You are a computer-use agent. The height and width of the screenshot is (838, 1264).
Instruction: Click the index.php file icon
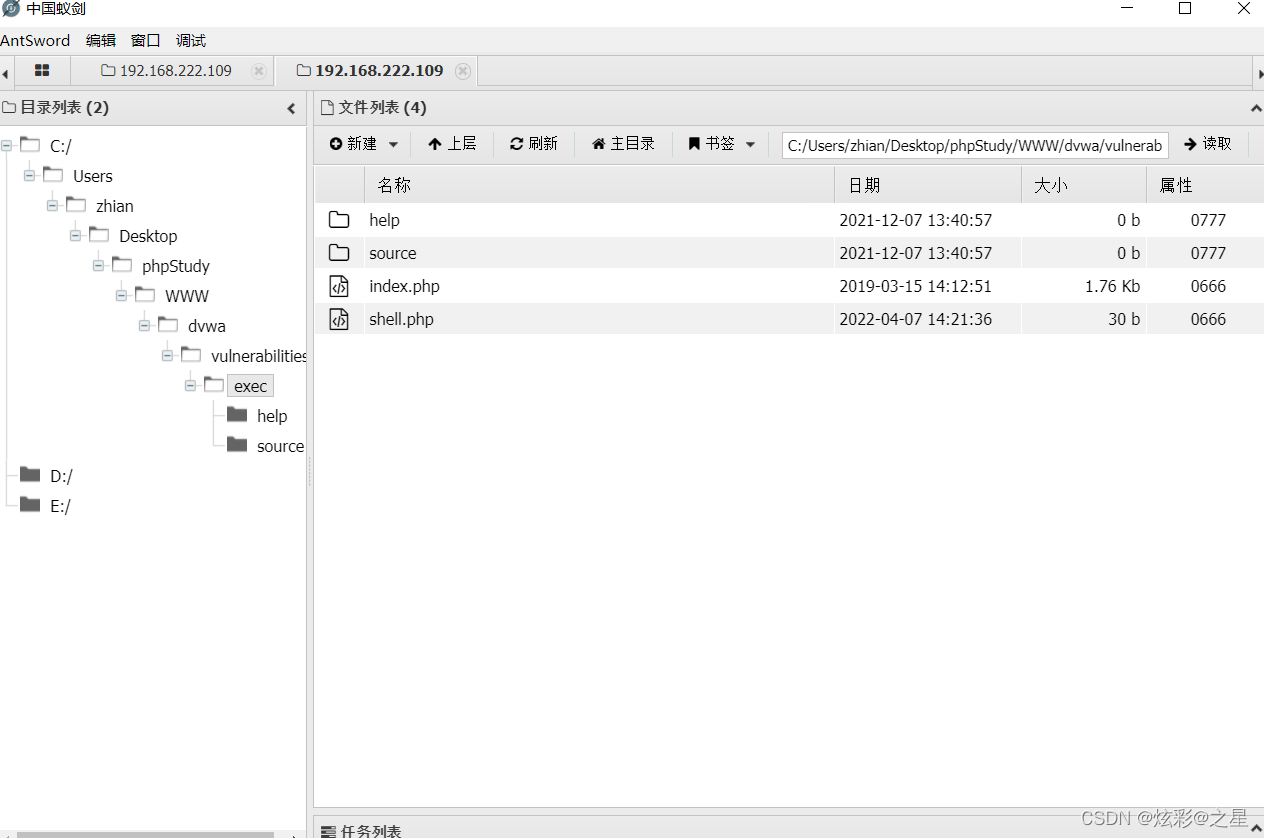point(339,286)
